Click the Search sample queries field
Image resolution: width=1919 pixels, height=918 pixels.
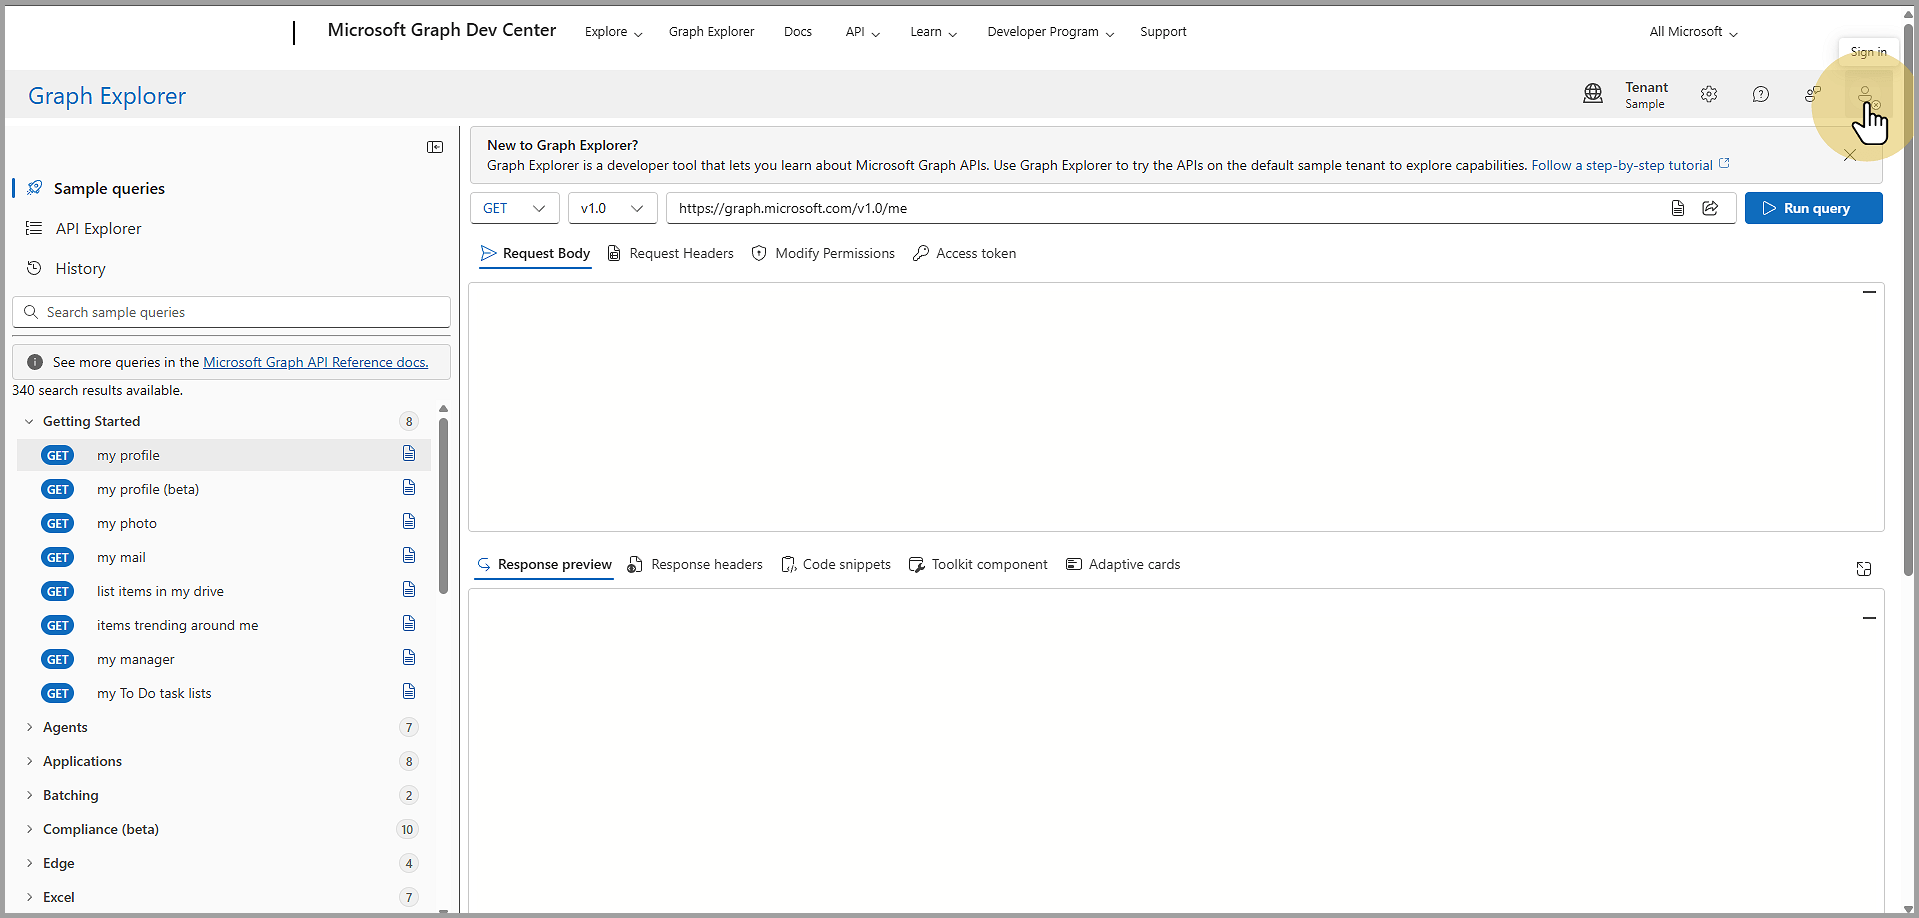240,312
